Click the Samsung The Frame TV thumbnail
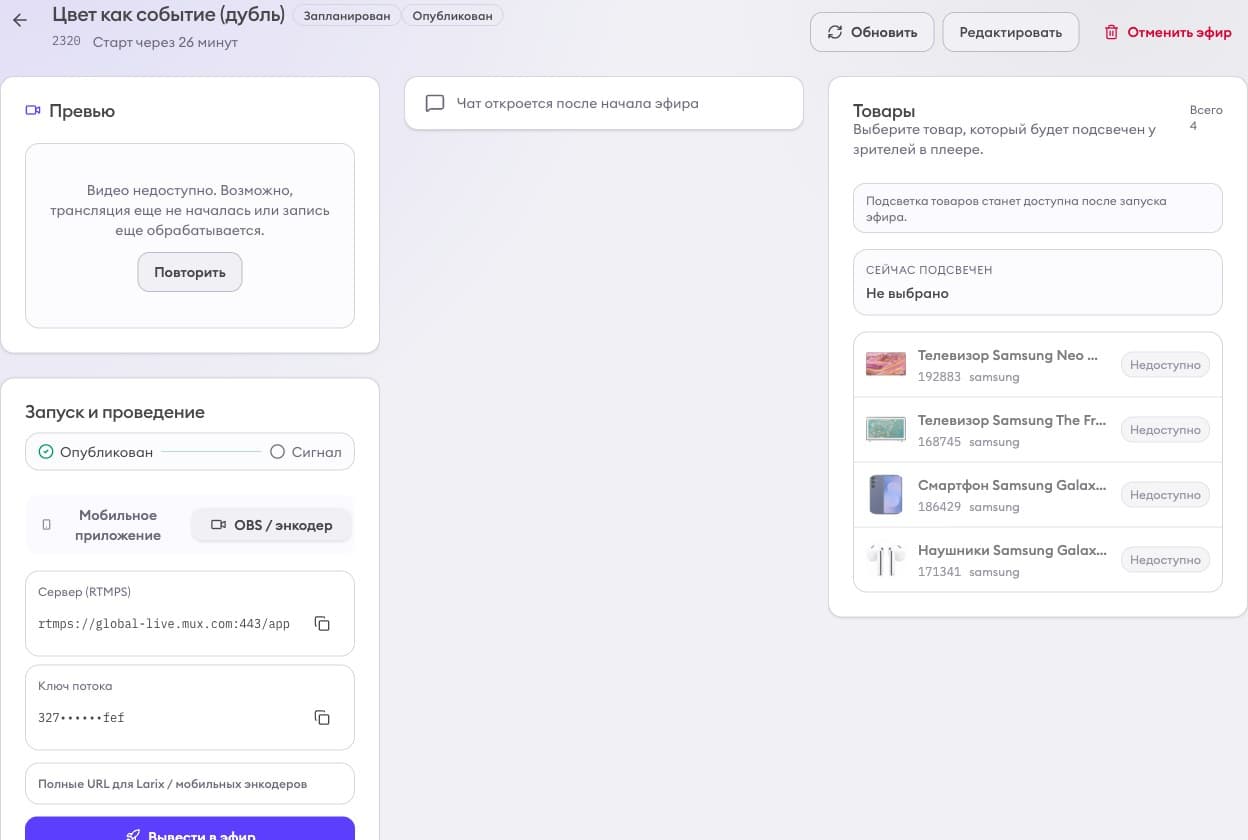 tap(885, 429)
